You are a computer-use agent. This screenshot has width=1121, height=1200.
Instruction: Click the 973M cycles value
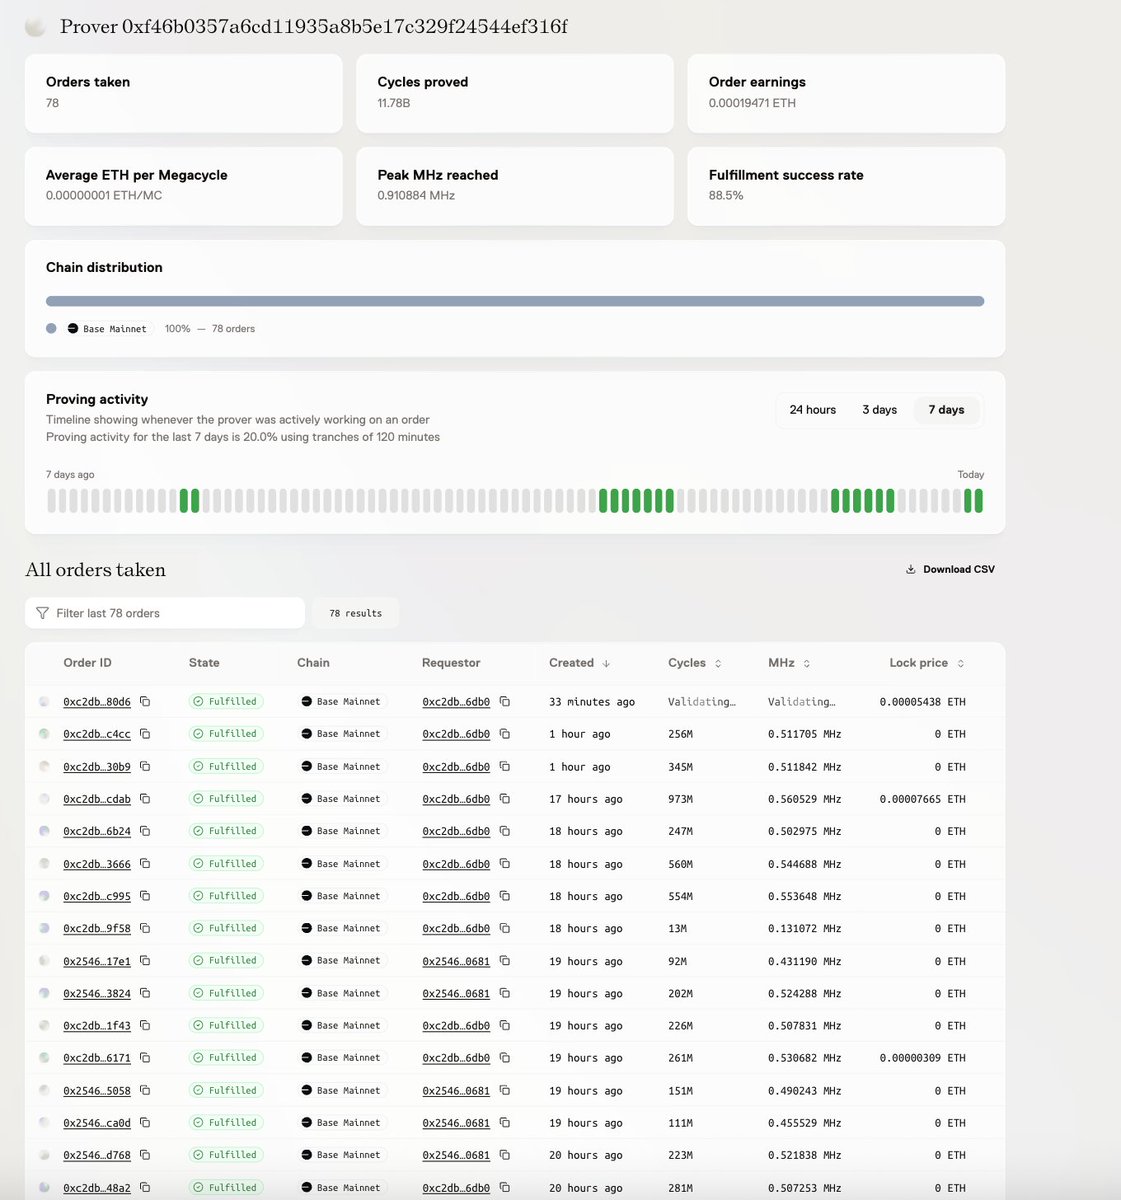coord(680,799)
